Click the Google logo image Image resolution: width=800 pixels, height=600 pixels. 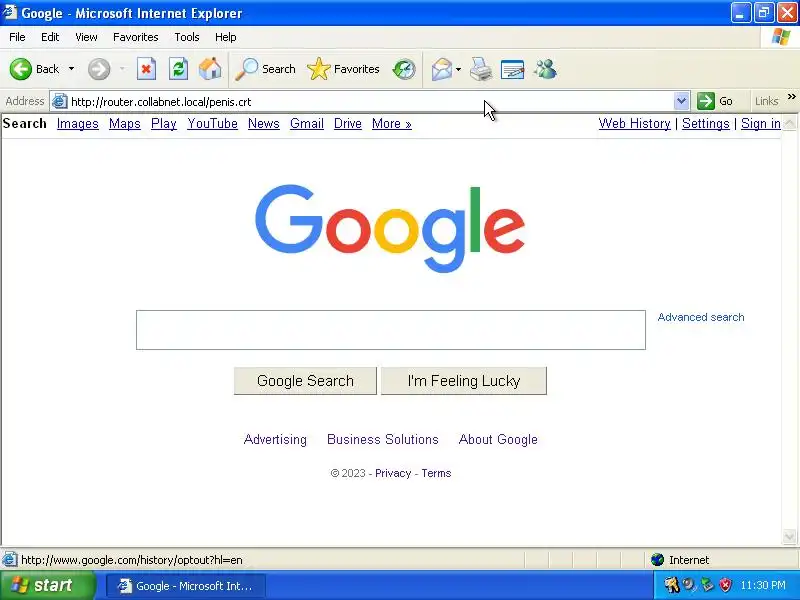[x=390, y=228]
